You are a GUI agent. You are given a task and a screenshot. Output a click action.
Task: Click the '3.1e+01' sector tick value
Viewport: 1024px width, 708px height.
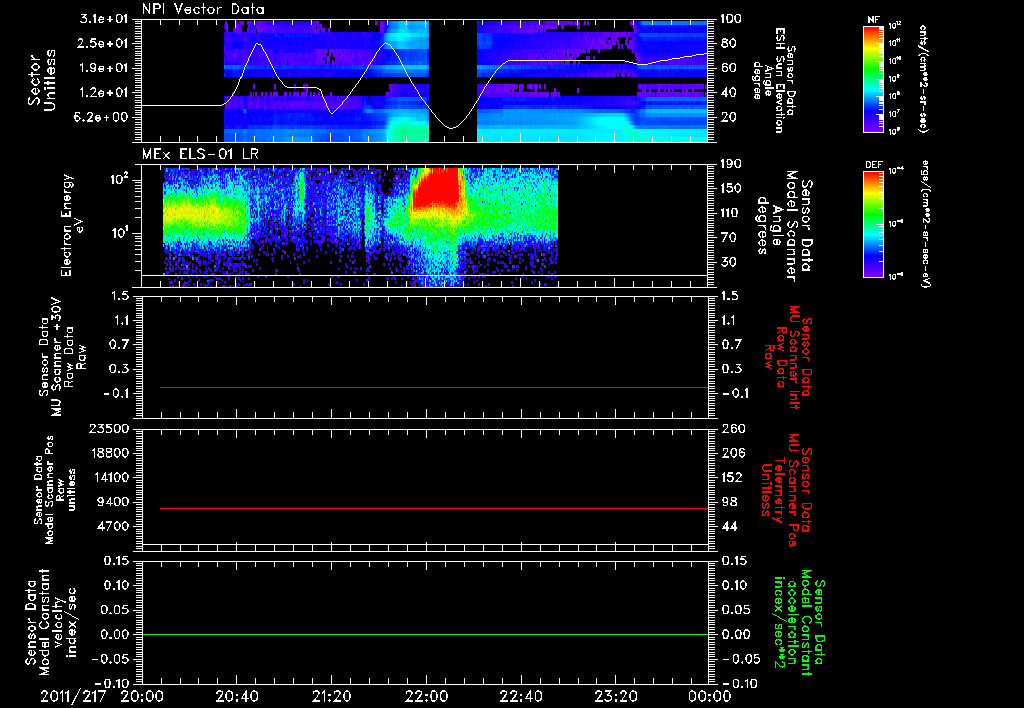coord(106,19)
